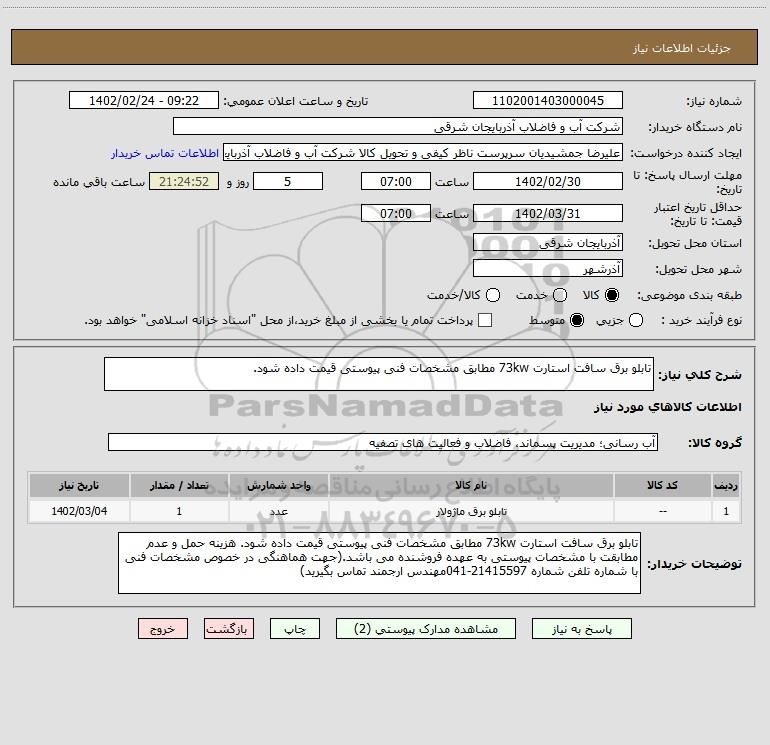Screen dimensions: 770x745
Task: Click the response deadline date 1402/02/30
Action: [x=548, y=182]
